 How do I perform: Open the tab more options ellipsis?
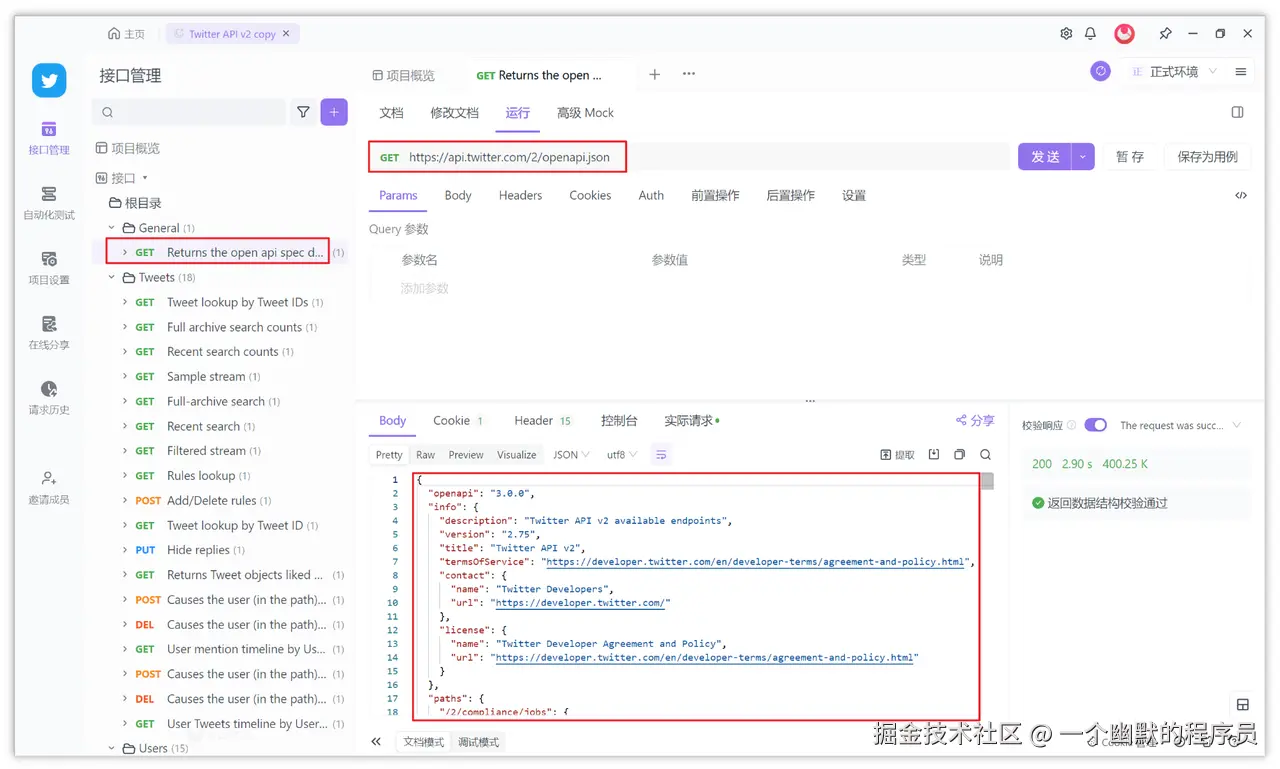pyautogui.click(x=689, y=74)
